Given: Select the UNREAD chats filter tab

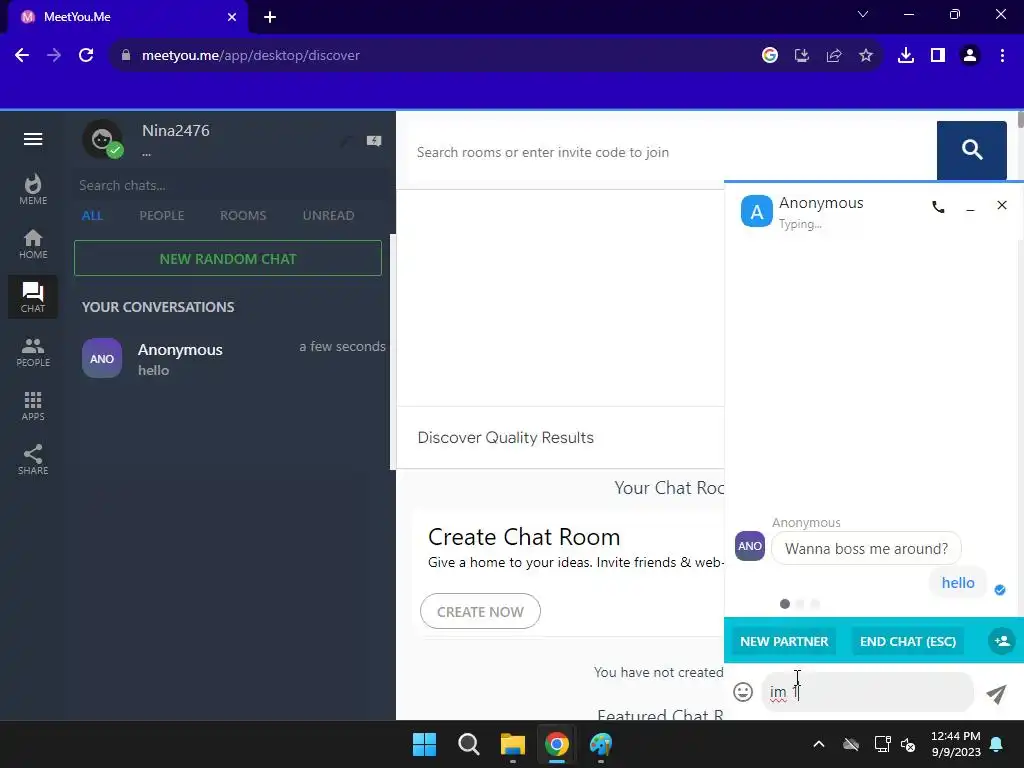Looking at the screenshot, I should click(x=328, y=216).
